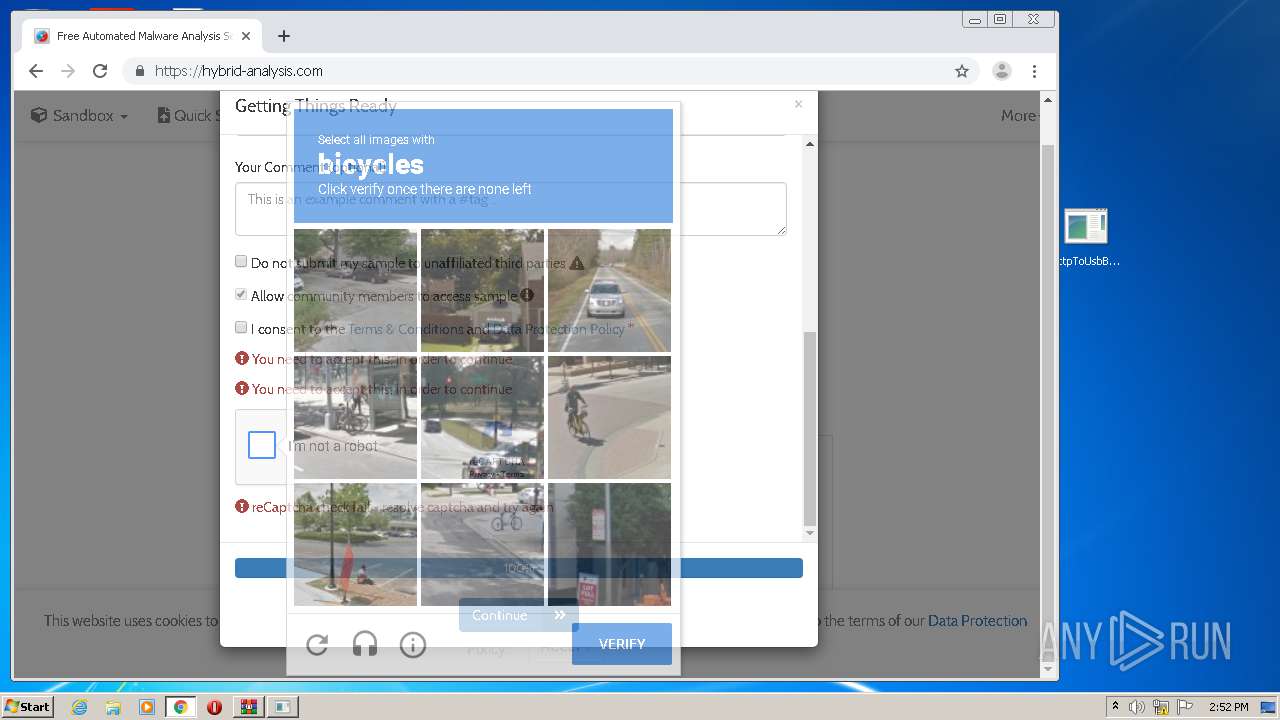Check "Do not submit my sample" option
The width and height of the screenshot is (1280, 720).
point(241,261)
